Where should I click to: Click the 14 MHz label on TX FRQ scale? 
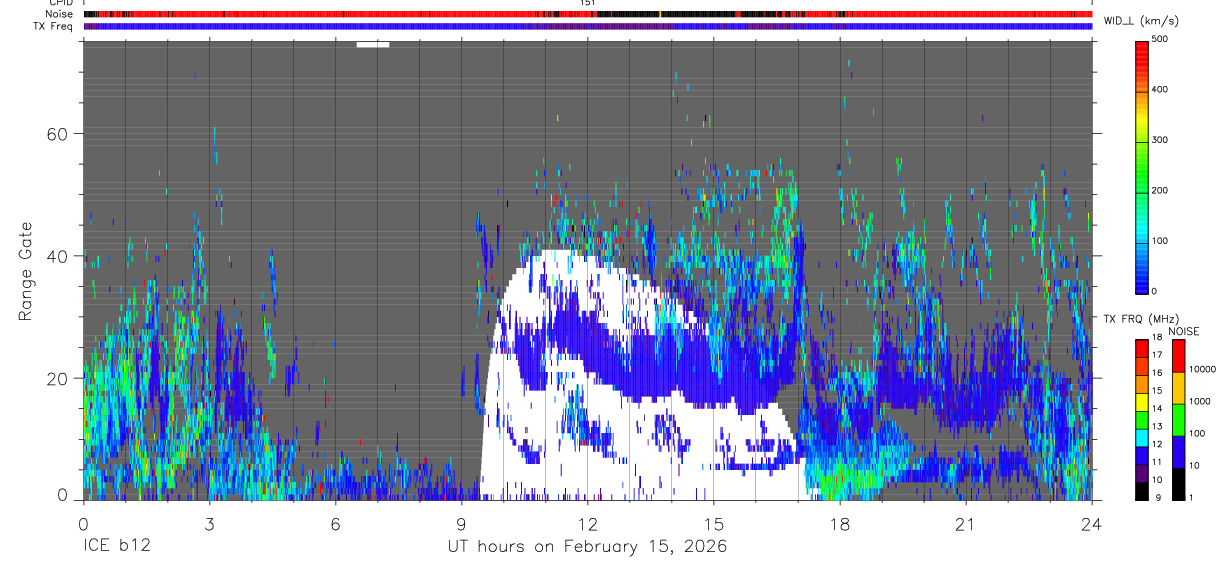click(1157, 408)
